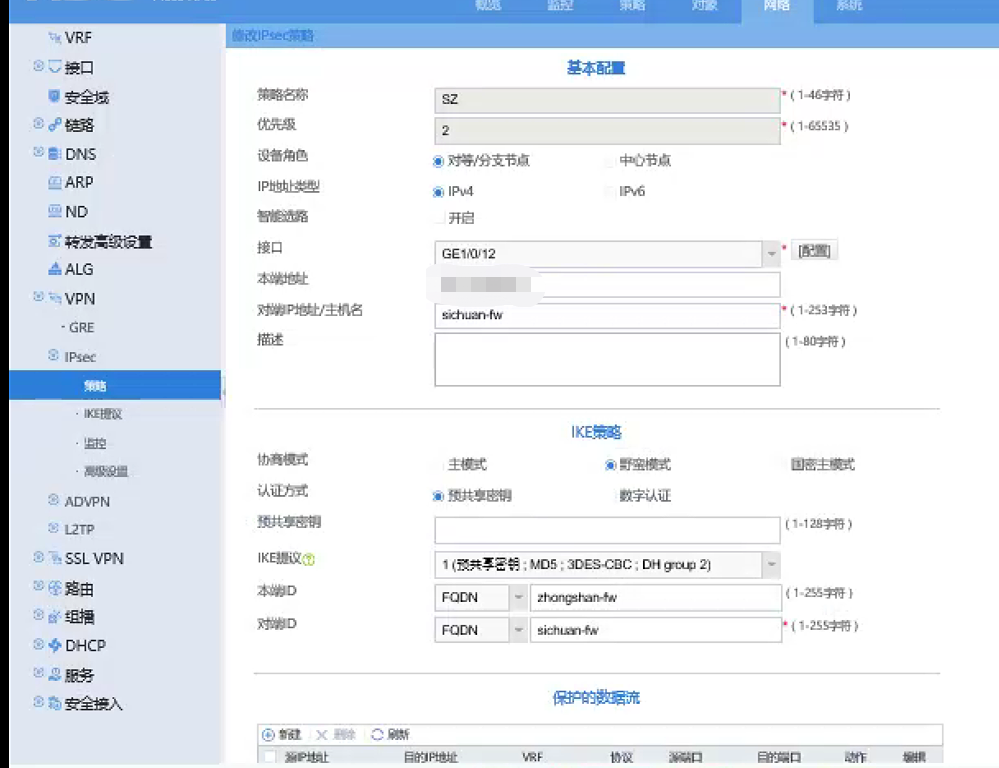Choose IPv4 address type
The image size is (999, 768).
point(438,192)
